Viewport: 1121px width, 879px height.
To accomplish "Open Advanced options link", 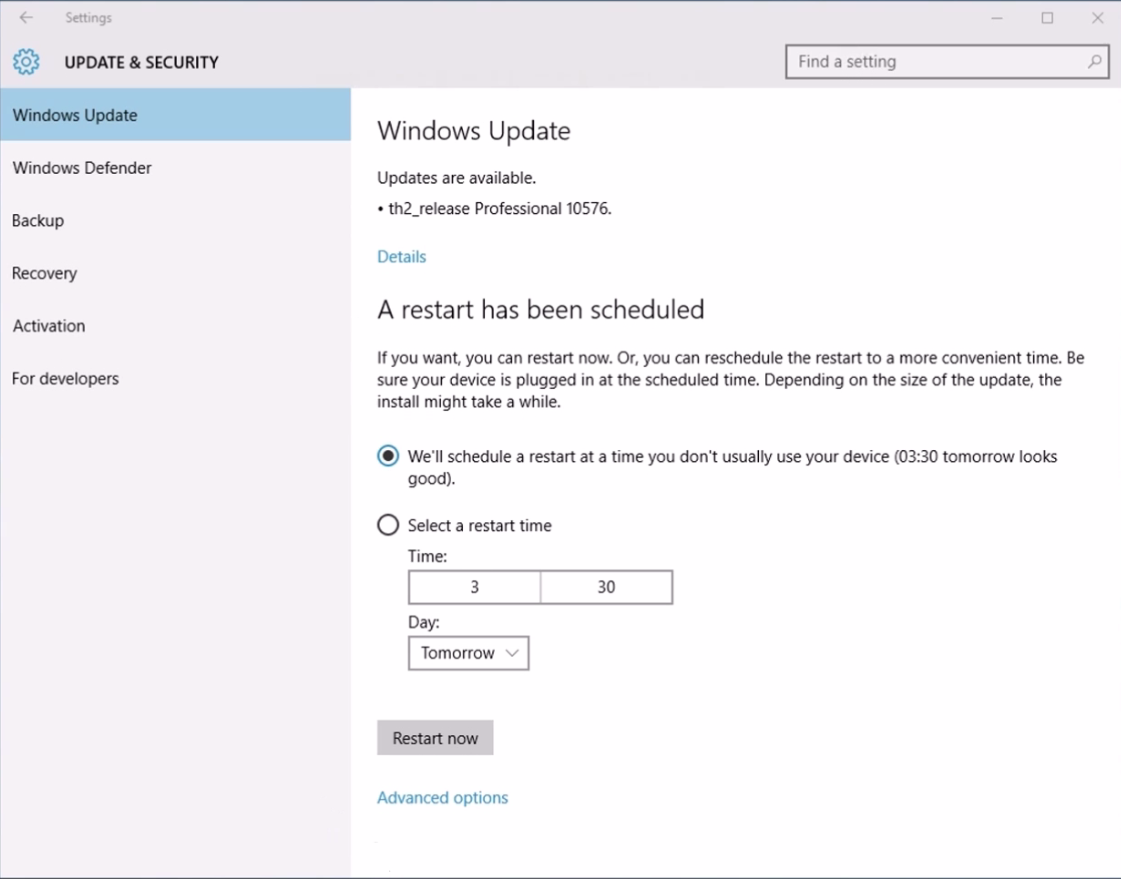I will pos(443,798).
